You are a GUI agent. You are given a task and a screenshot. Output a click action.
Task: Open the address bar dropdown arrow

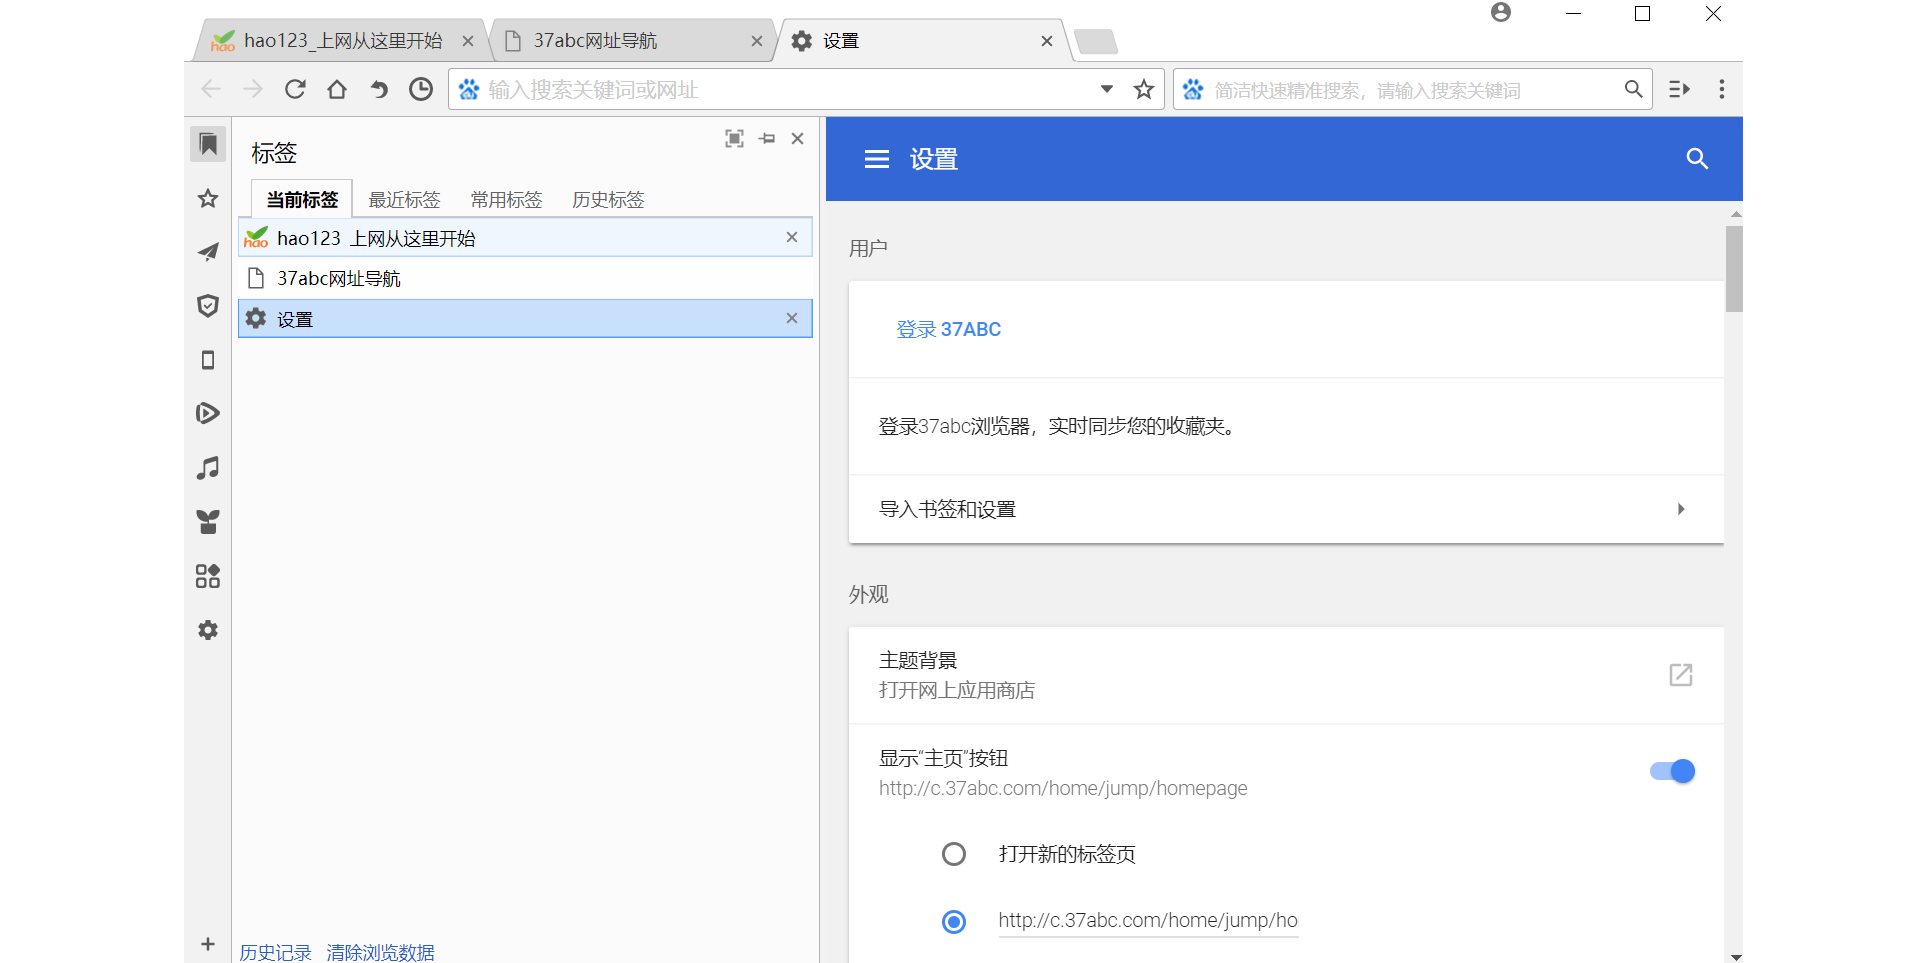coord(1107,89)
